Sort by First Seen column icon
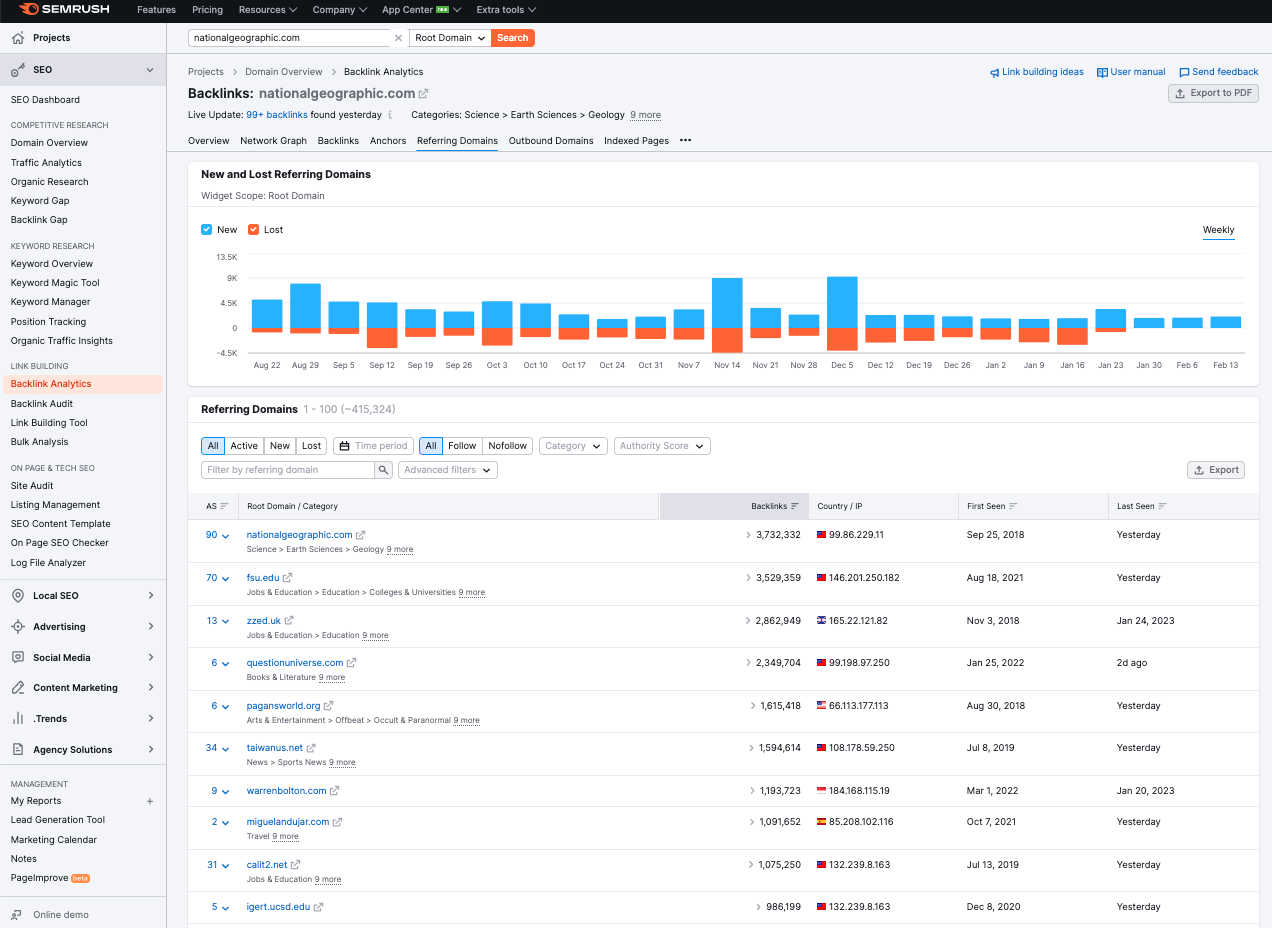 [x=1014, y=507]
